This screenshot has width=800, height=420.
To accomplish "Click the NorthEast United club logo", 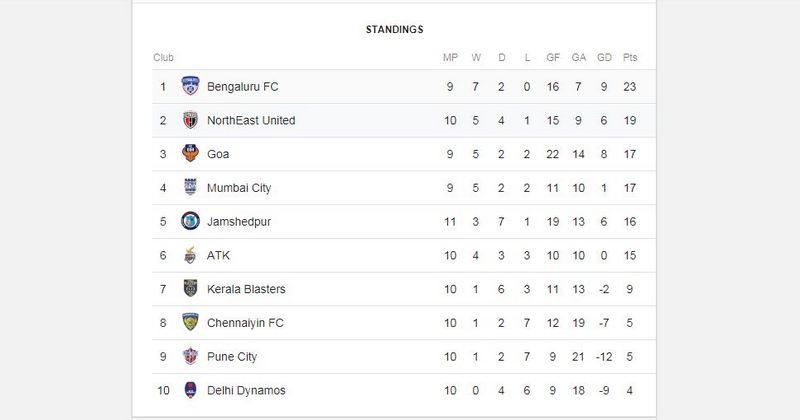I will (190, 120).
